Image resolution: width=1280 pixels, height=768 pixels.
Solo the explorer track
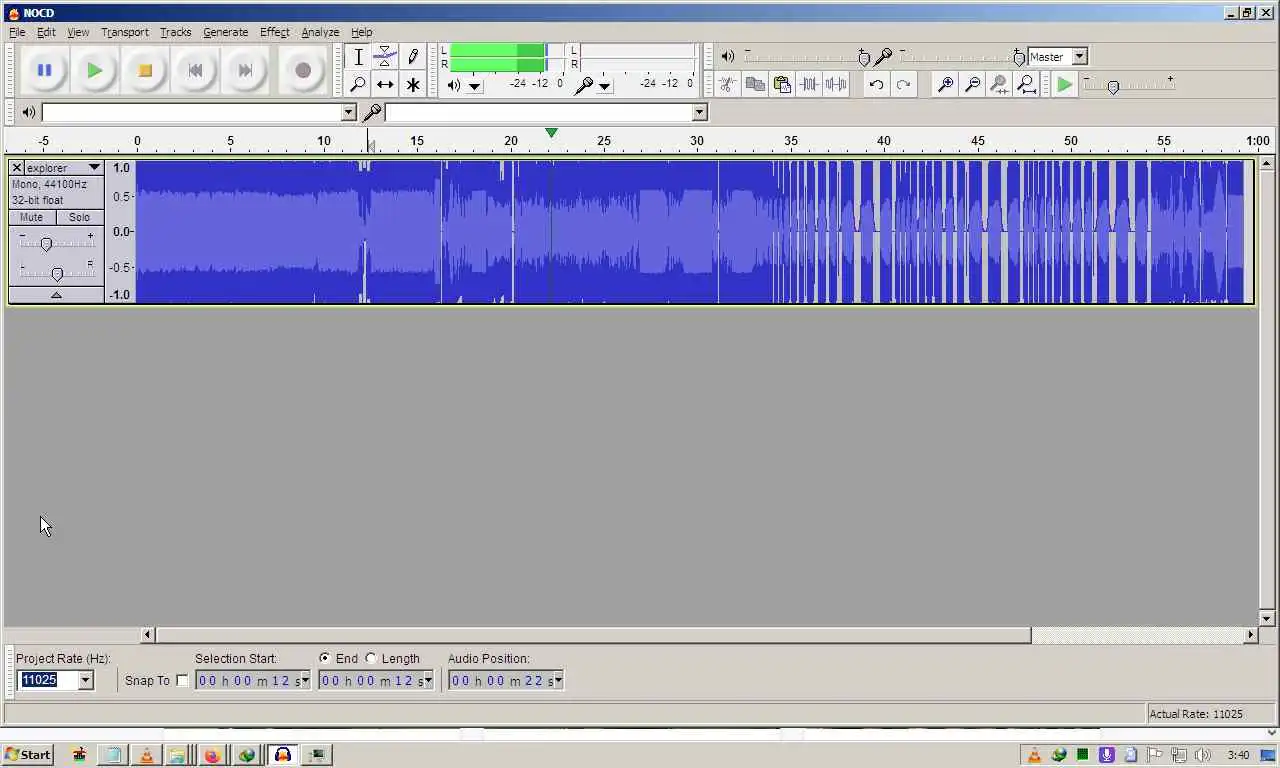(79, 217)
